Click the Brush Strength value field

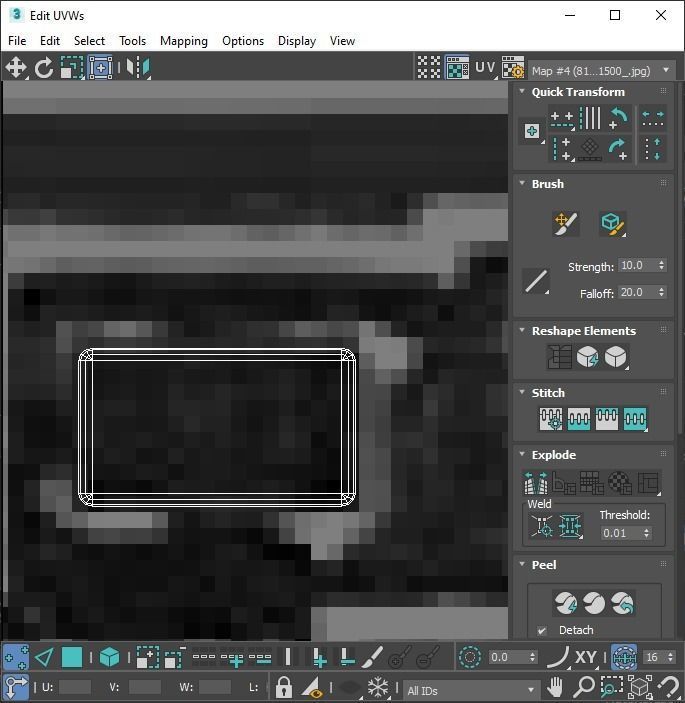pyautogui.click(x=637, y=265)
